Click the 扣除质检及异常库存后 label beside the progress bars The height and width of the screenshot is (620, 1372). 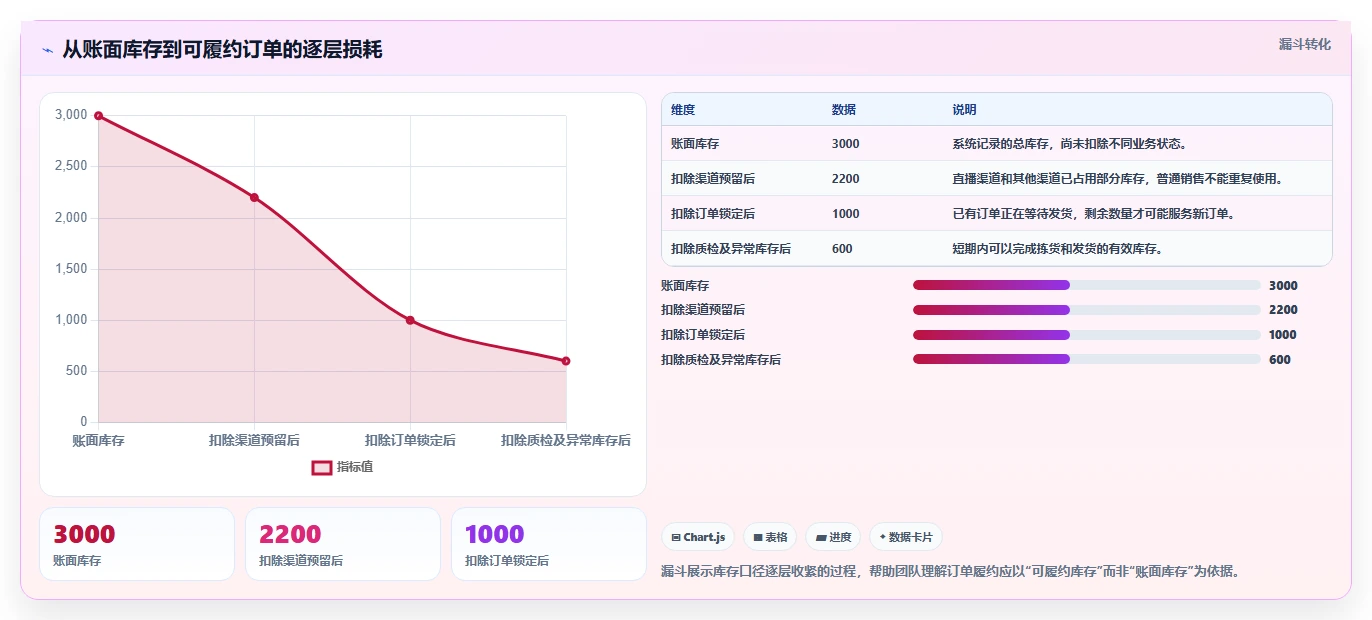[721, 360]
